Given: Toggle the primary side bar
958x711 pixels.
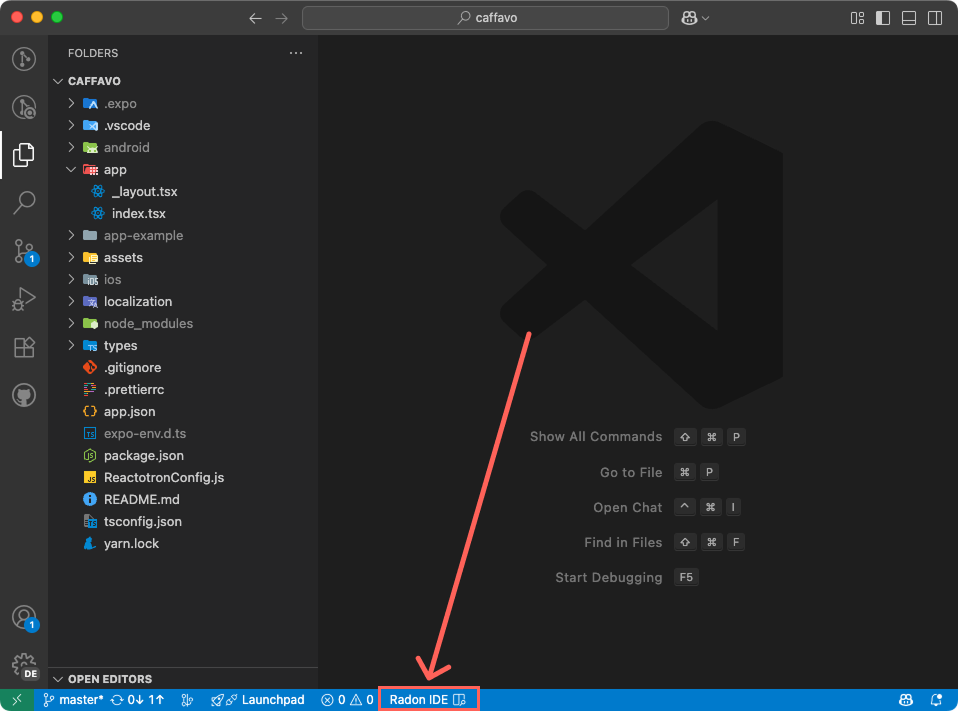Looking at the screenshot, I should click(881, 17).
